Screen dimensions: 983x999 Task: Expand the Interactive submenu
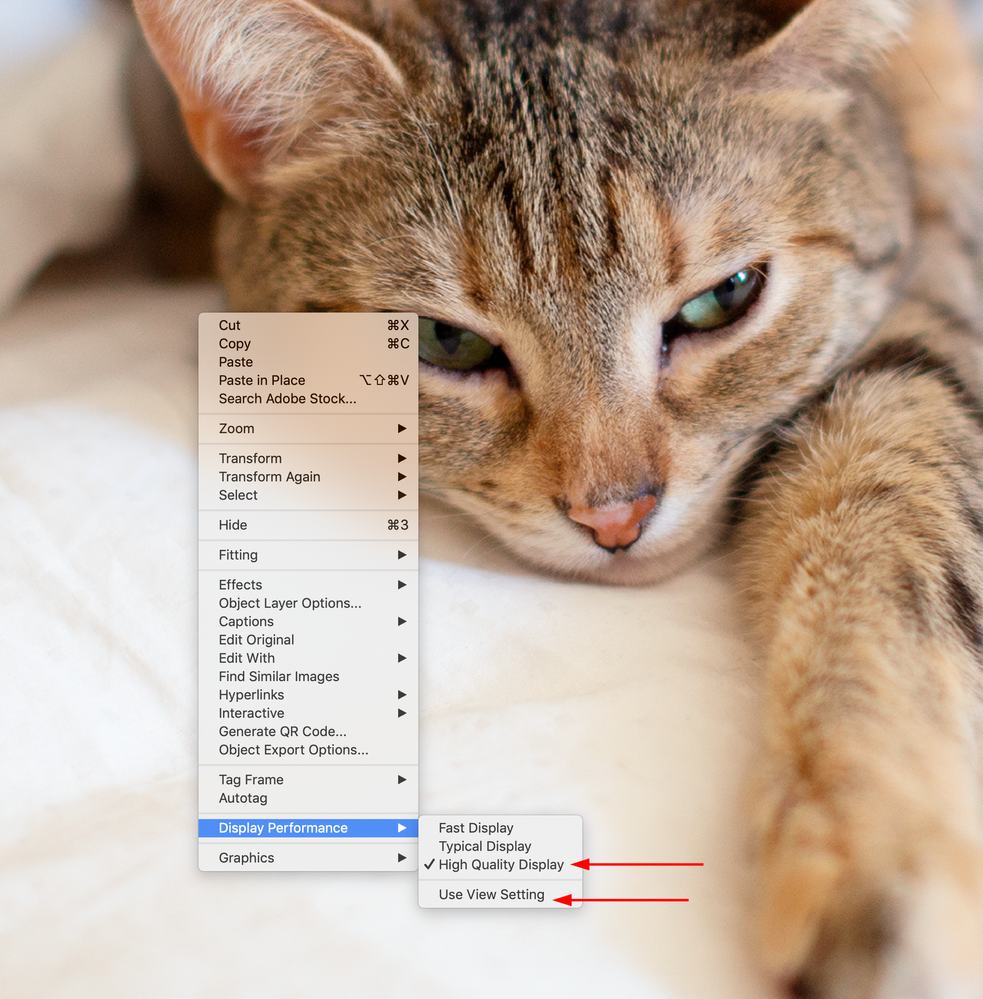(308, 714)
